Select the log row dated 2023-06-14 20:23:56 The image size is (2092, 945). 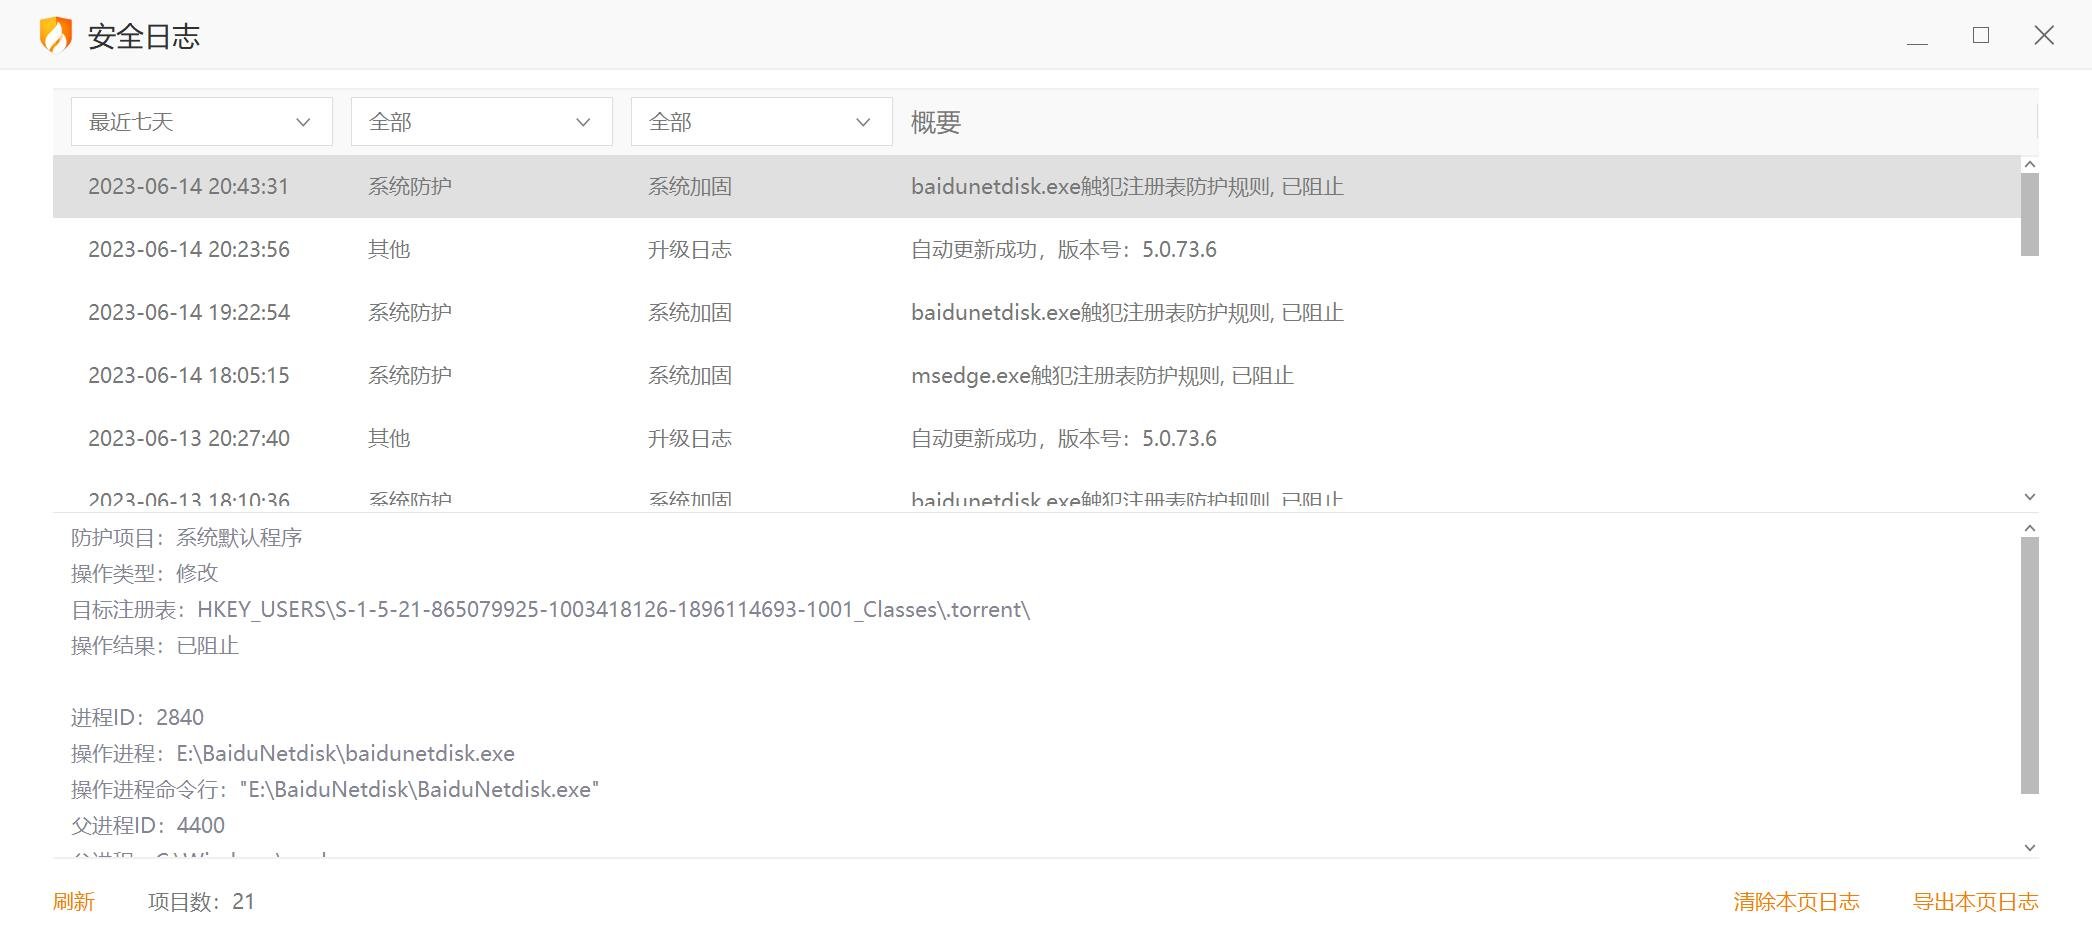point(1036,249)
